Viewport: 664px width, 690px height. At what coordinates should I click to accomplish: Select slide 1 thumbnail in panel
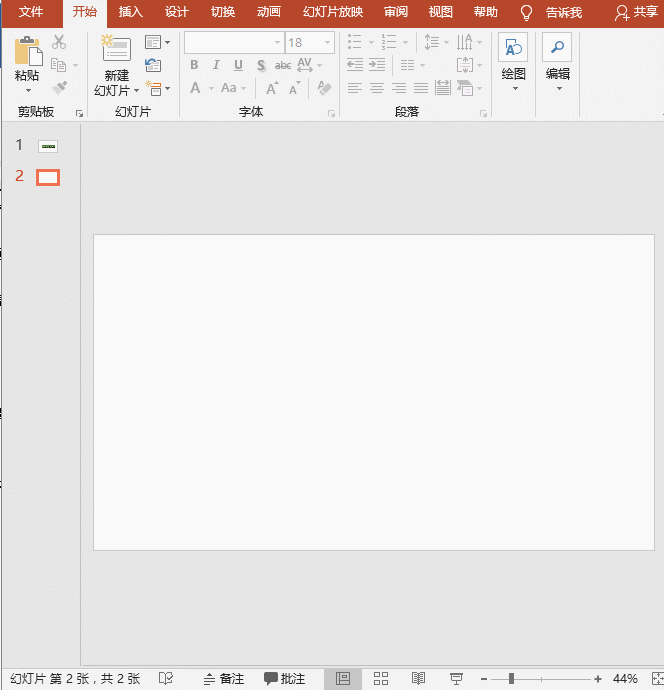[x=48, y=146]
